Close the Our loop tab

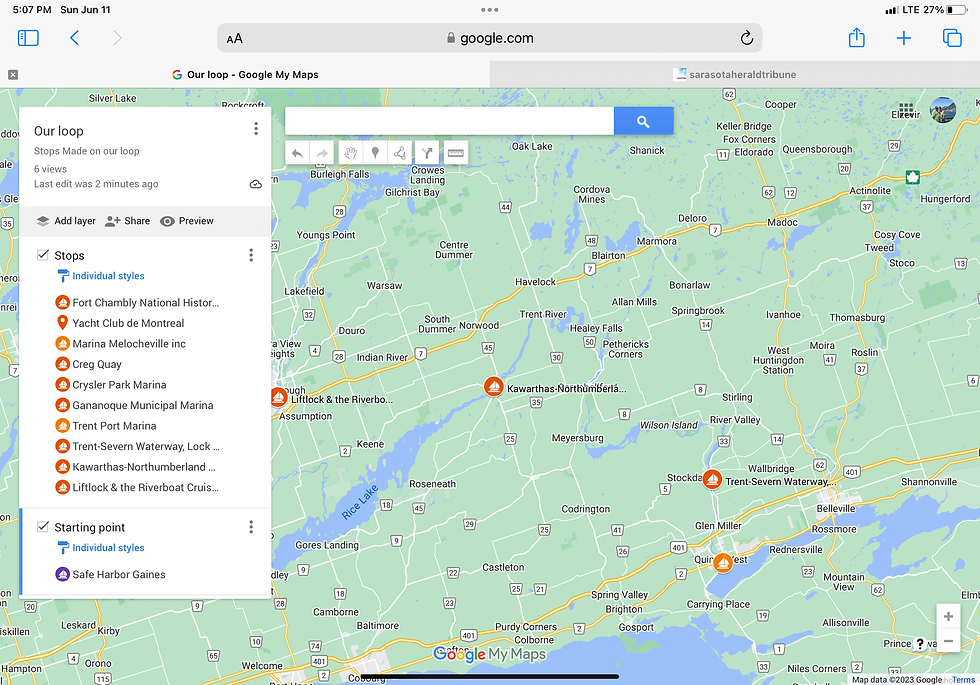[x=12, y=74]
